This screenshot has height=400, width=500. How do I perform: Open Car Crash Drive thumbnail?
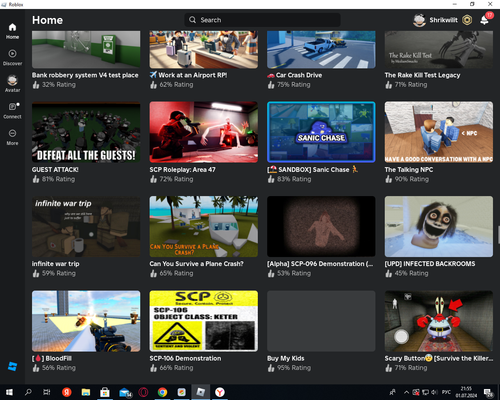pos(321,49)
